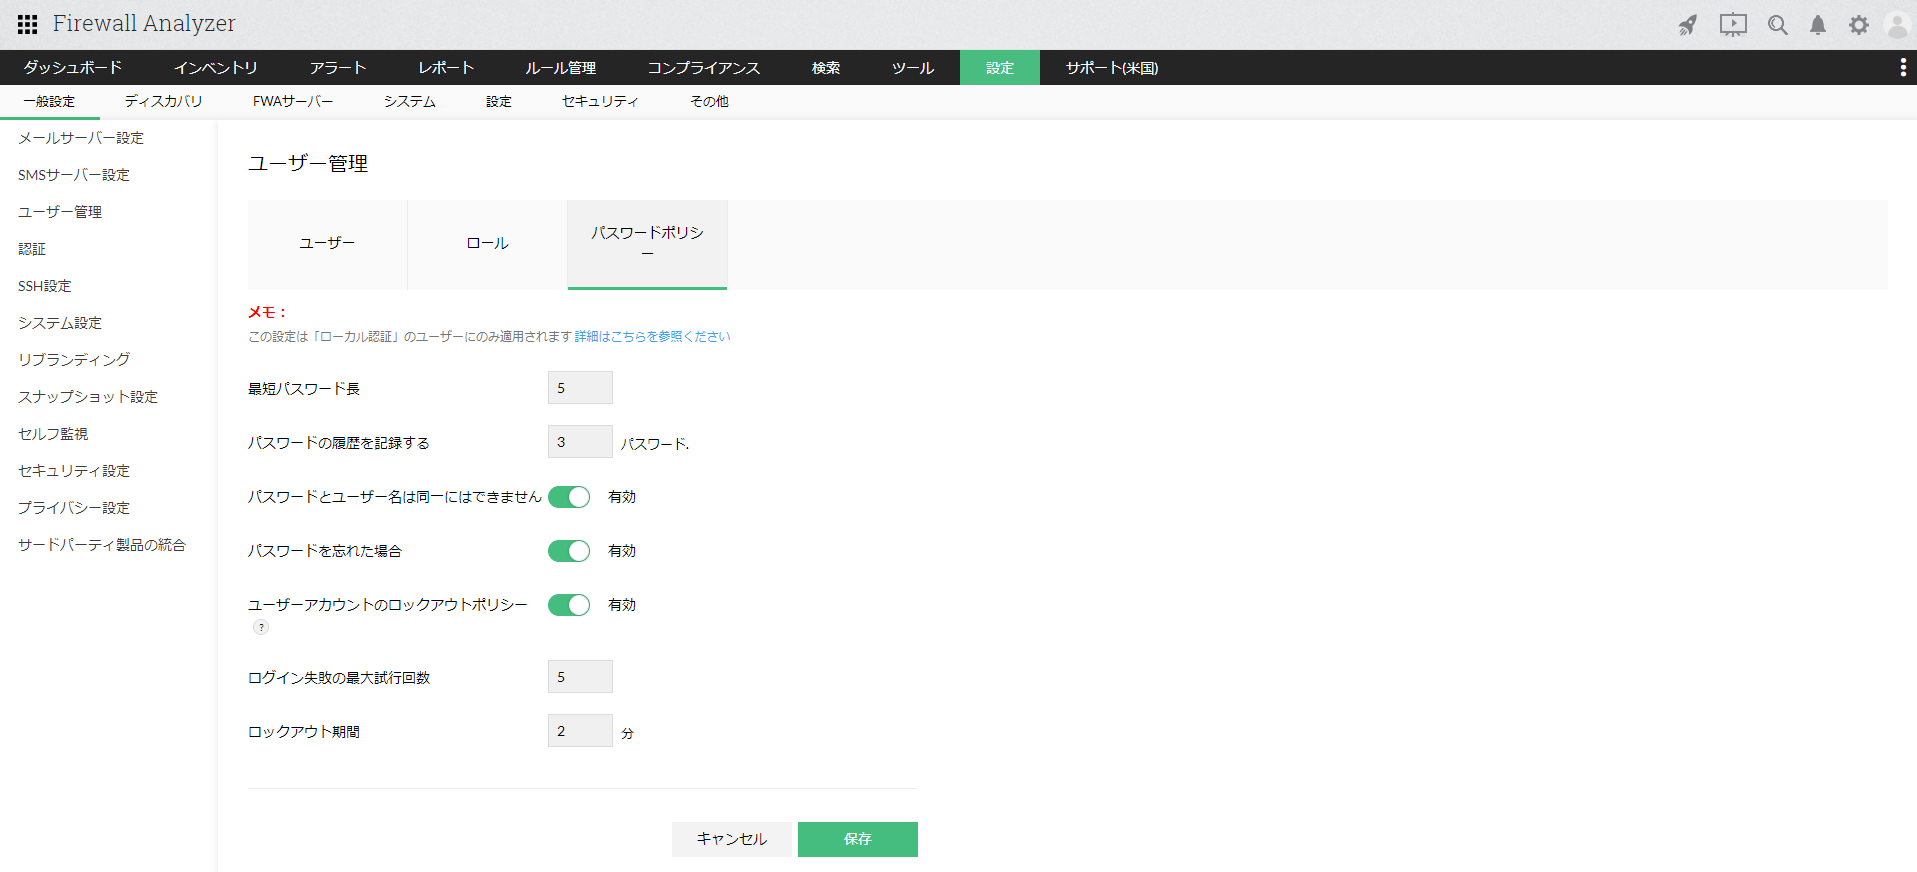Screen dimensions: 1917x872
Task: Open SSH設定 in sidebar
Action: coord(45,286)
